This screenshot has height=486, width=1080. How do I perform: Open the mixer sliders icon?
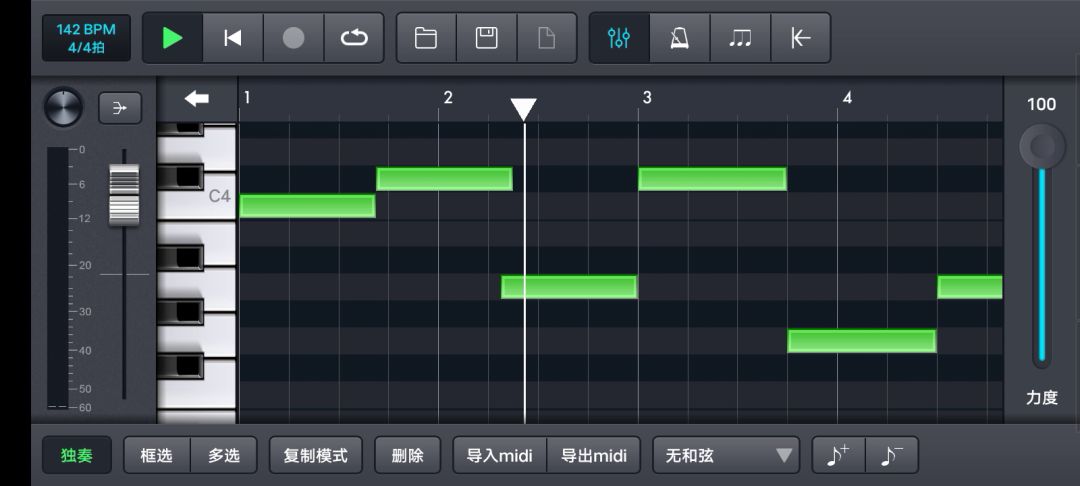click(x=619, y=38)
